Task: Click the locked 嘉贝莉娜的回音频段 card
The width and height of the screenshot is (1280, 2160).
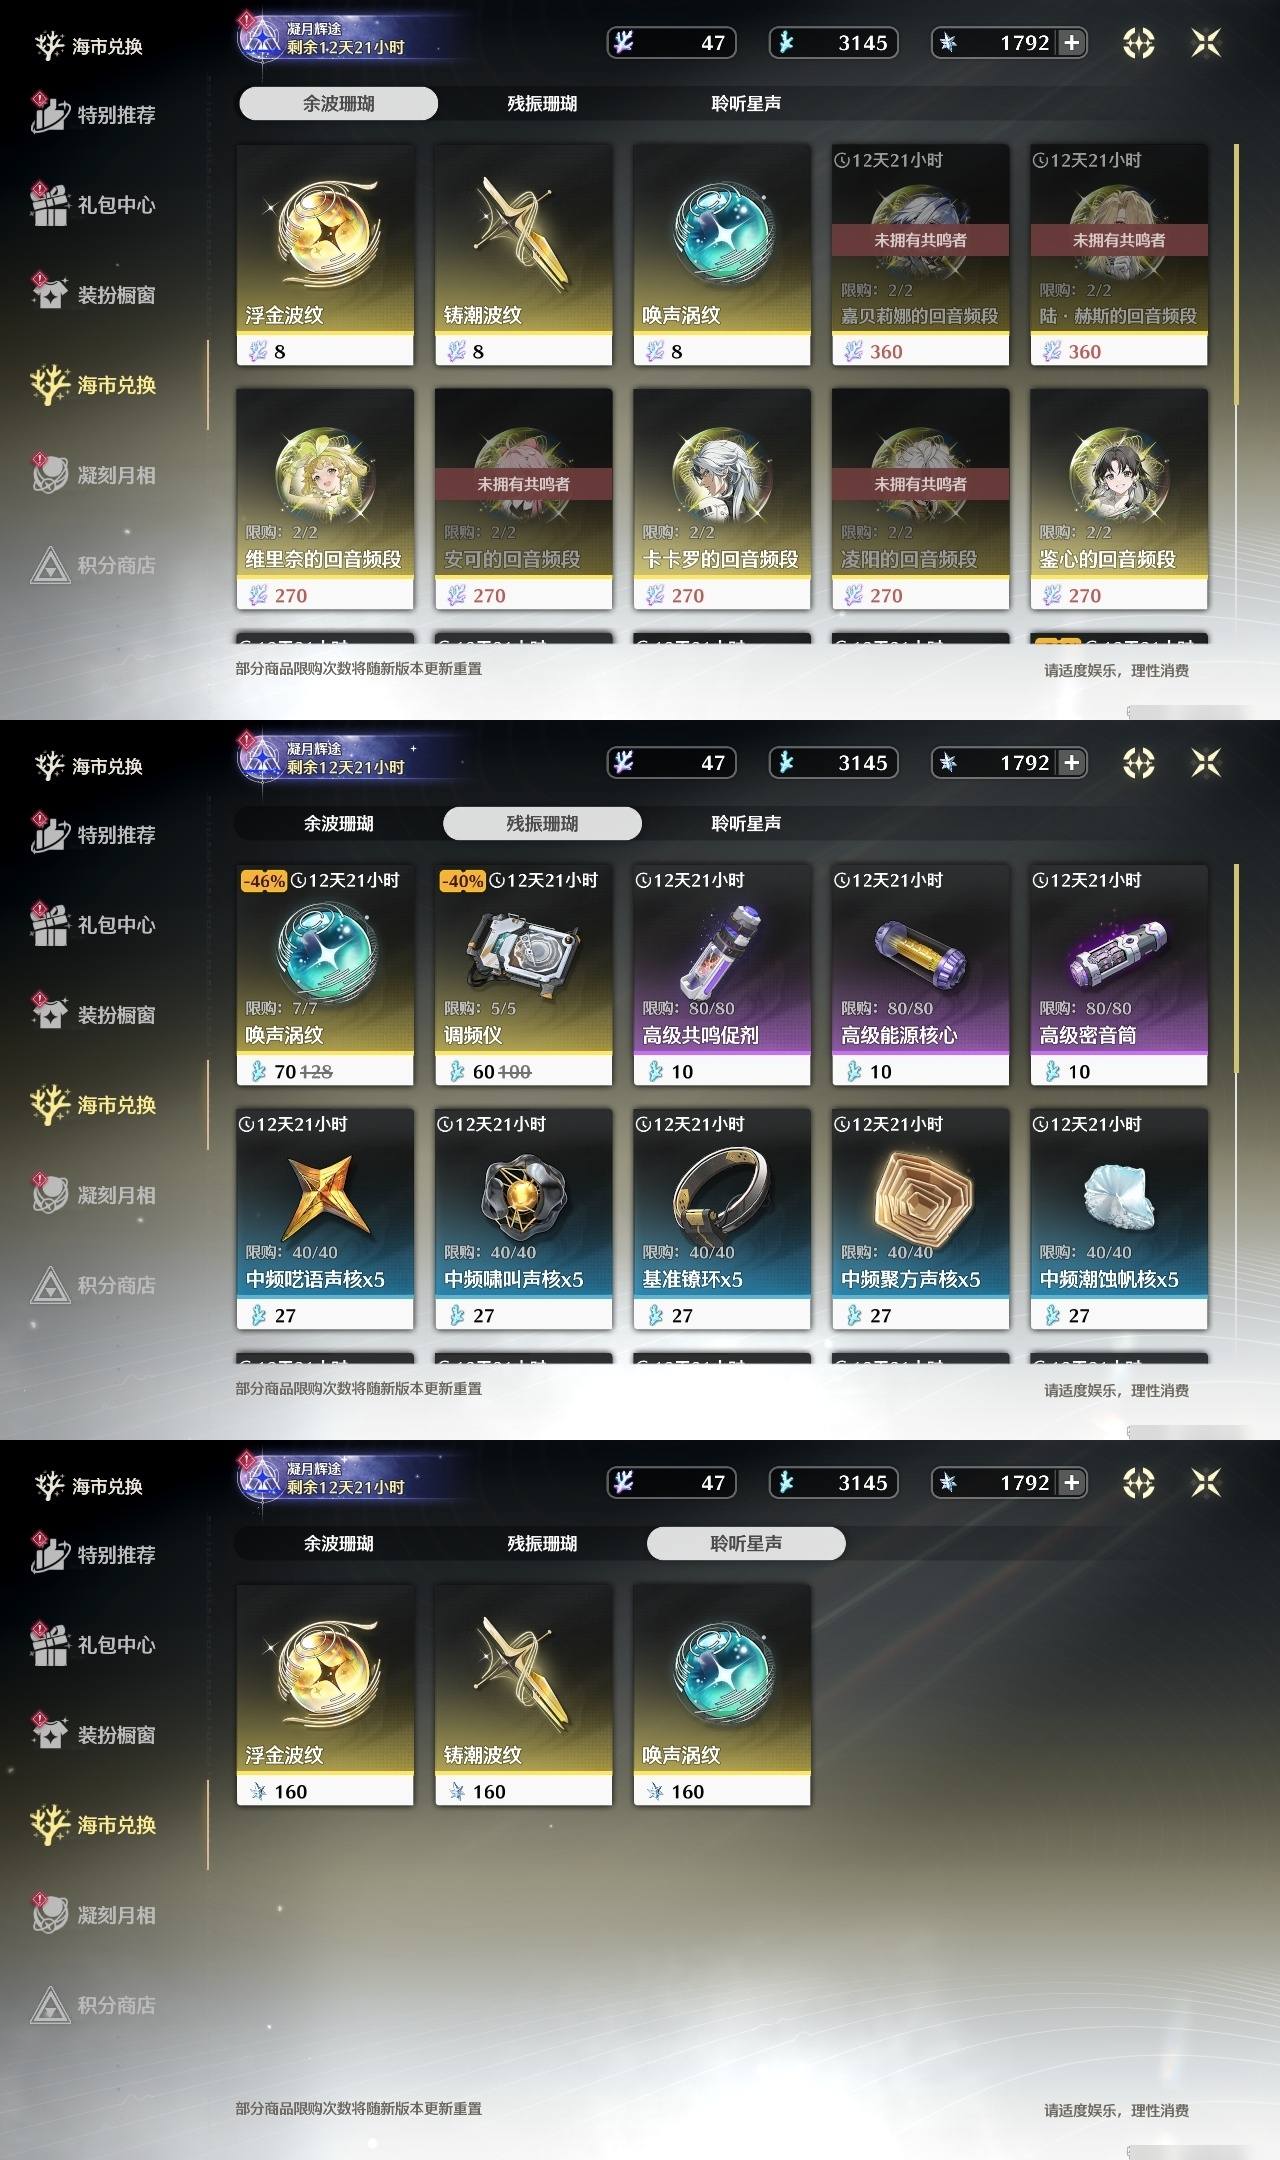Action: [920, 255]
